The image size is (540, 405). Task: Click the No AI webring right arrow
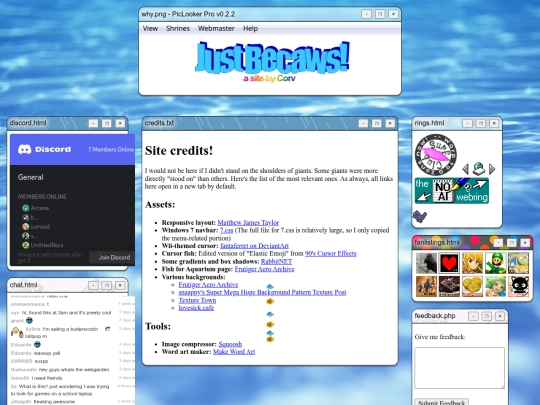pyautogui.click(x=480, y=185)
